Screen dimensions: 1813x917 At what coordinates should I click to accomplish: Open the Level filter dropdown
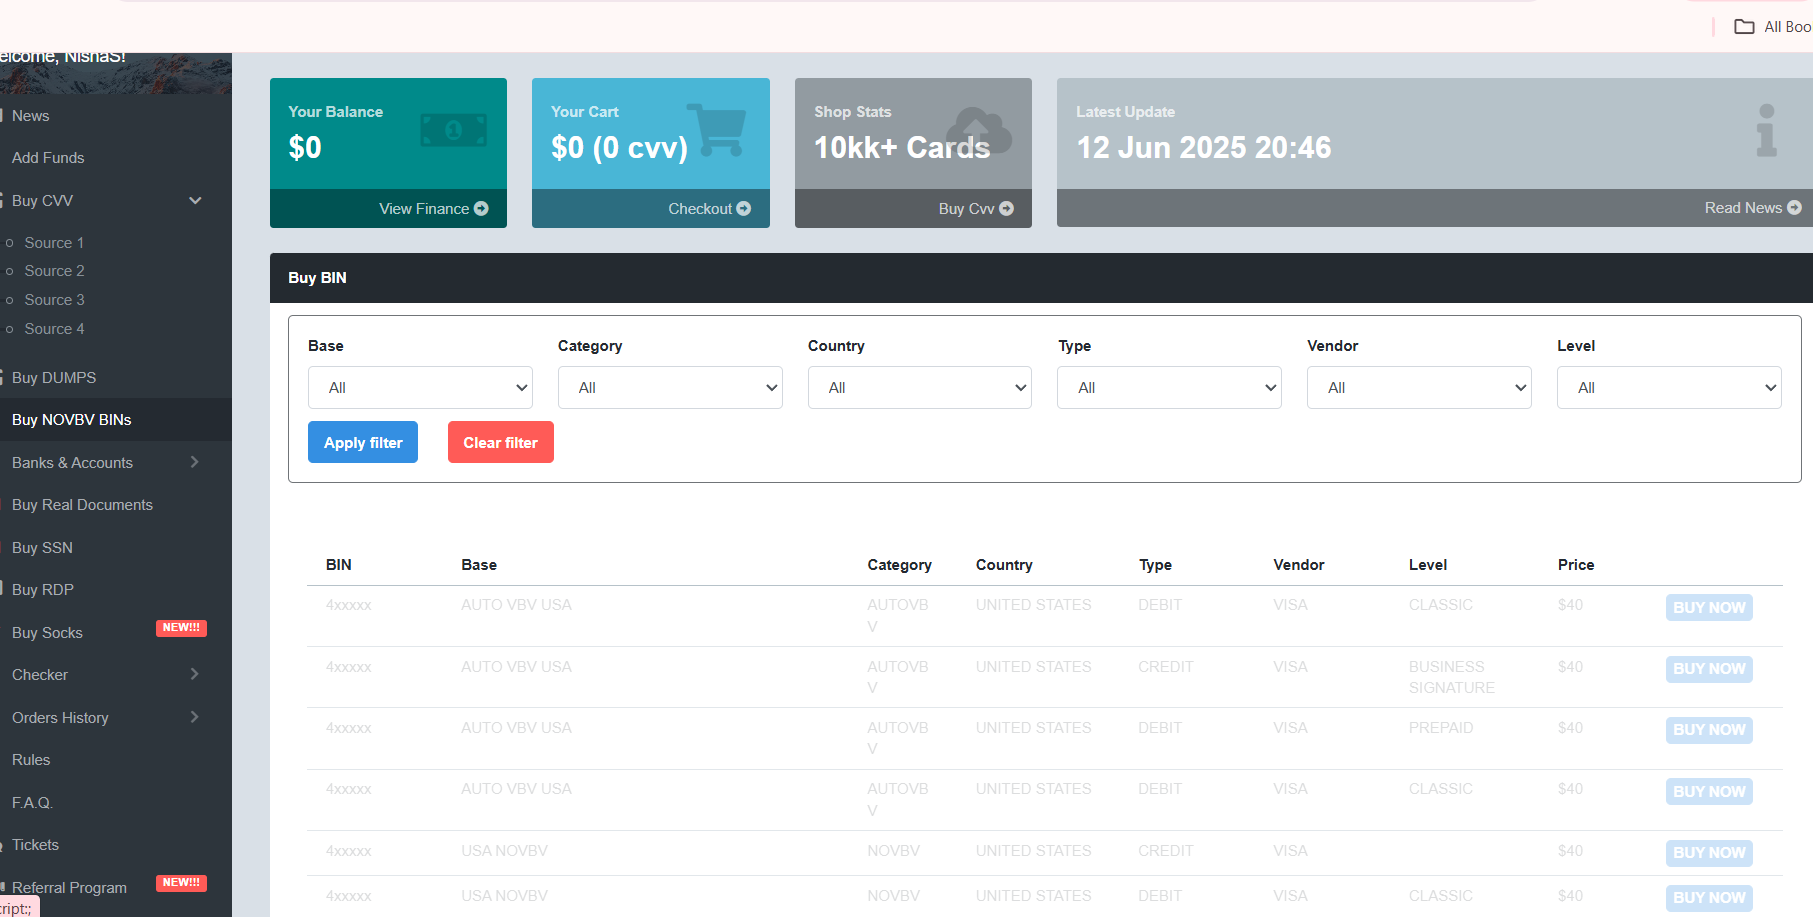pos(1669,387)
